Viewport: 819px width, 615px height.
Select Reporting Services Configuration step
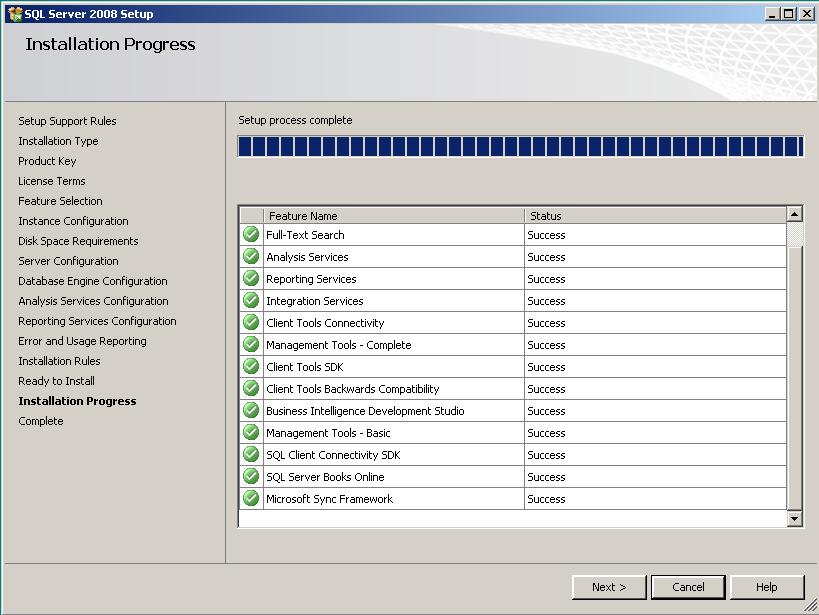click(97, 321)
